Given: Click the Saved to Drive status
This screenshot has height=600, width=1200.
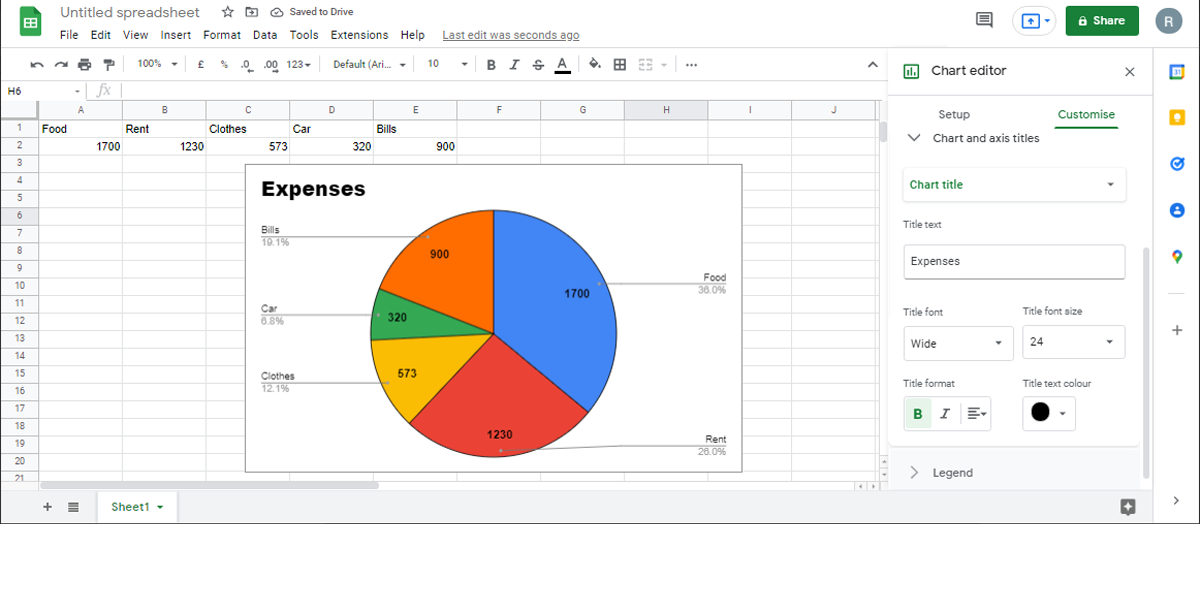Looking at the screenshot, I should [313, 13].
